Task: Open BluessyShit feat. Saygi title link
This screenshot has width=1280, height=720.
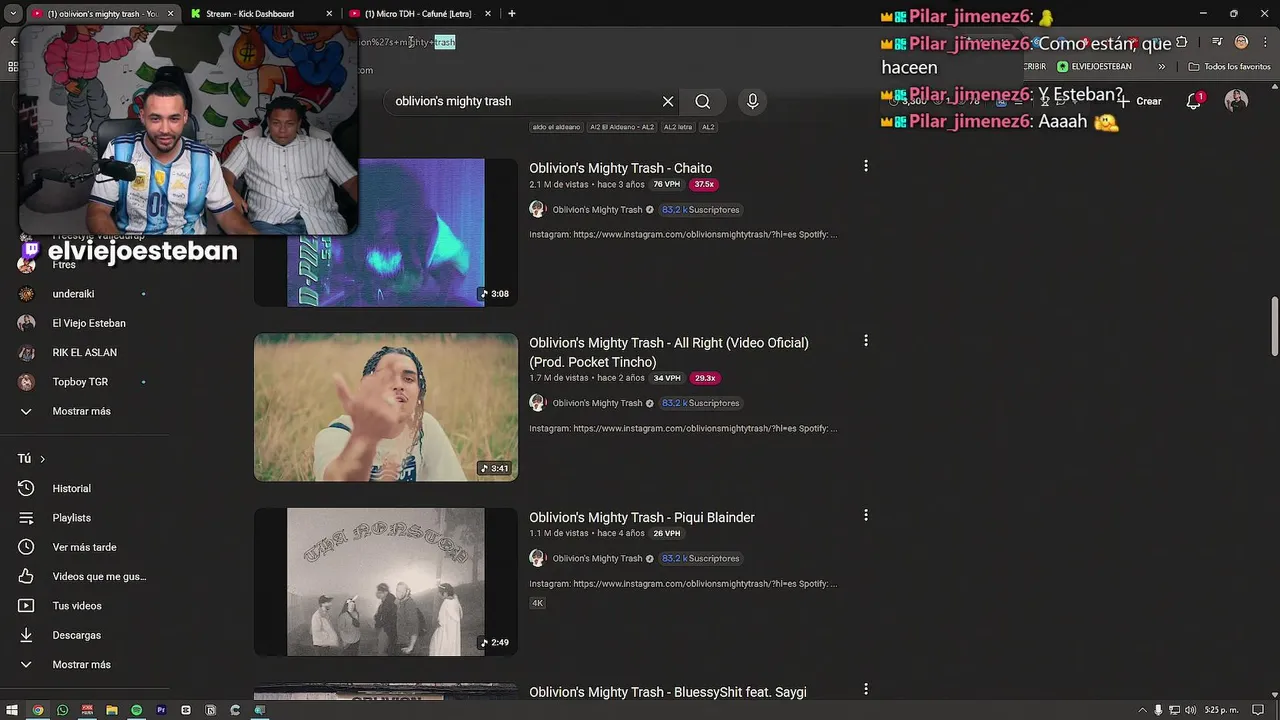Action: [x=667, y=692]
